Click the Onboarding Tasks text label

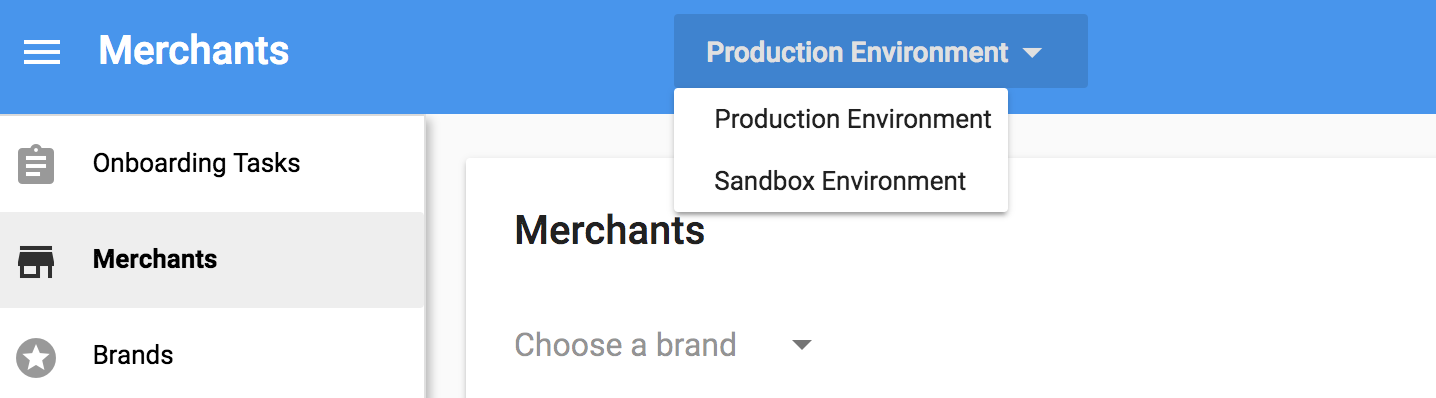click(x=196, y=163)
